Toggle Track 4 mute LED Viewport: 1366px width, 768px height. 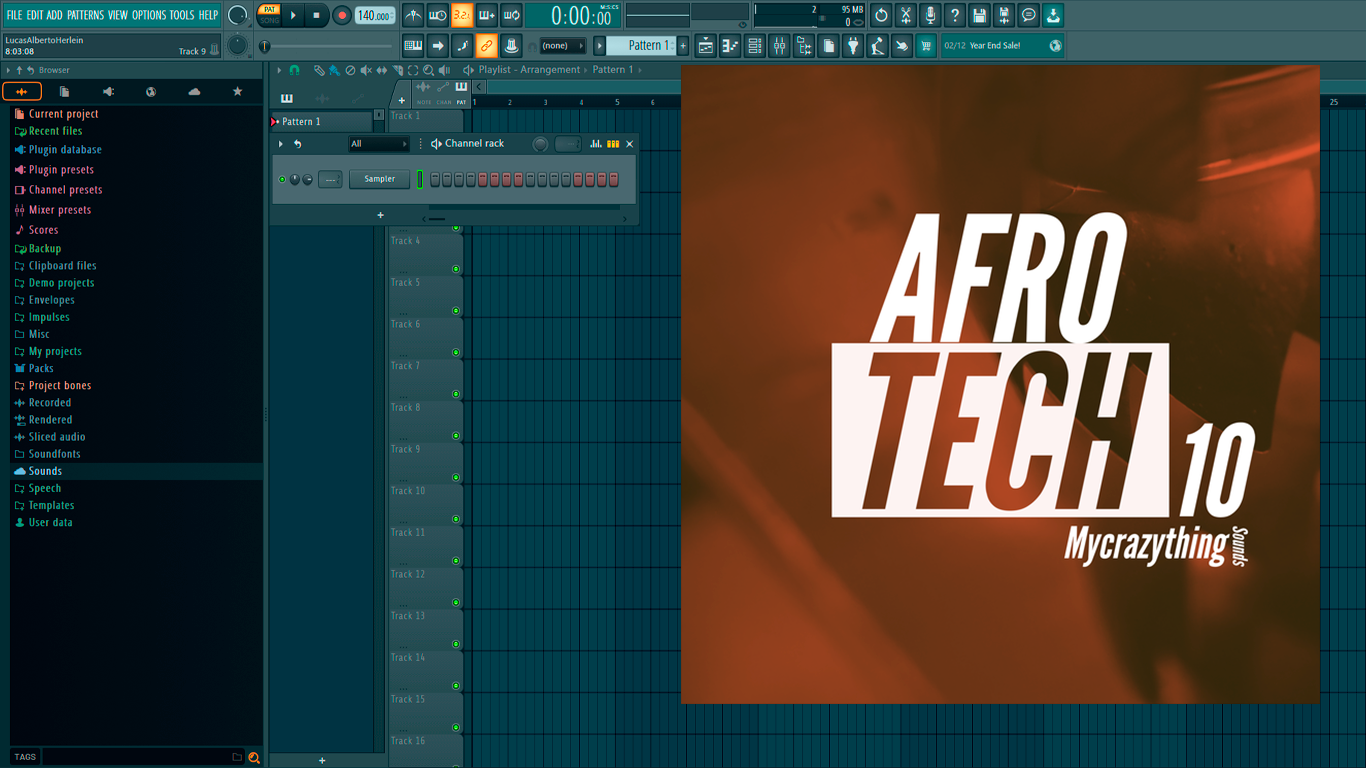pyautogui.click(x=456, y=269)
